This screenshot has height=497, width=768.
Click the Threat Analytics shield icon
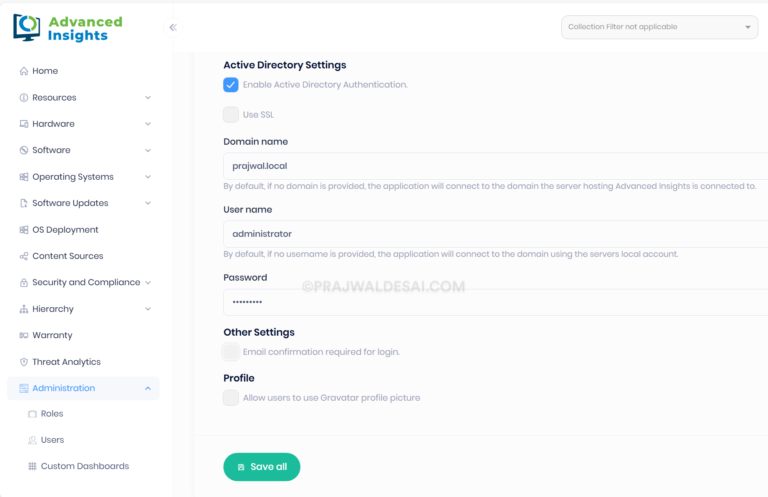(x=24, y=362)
